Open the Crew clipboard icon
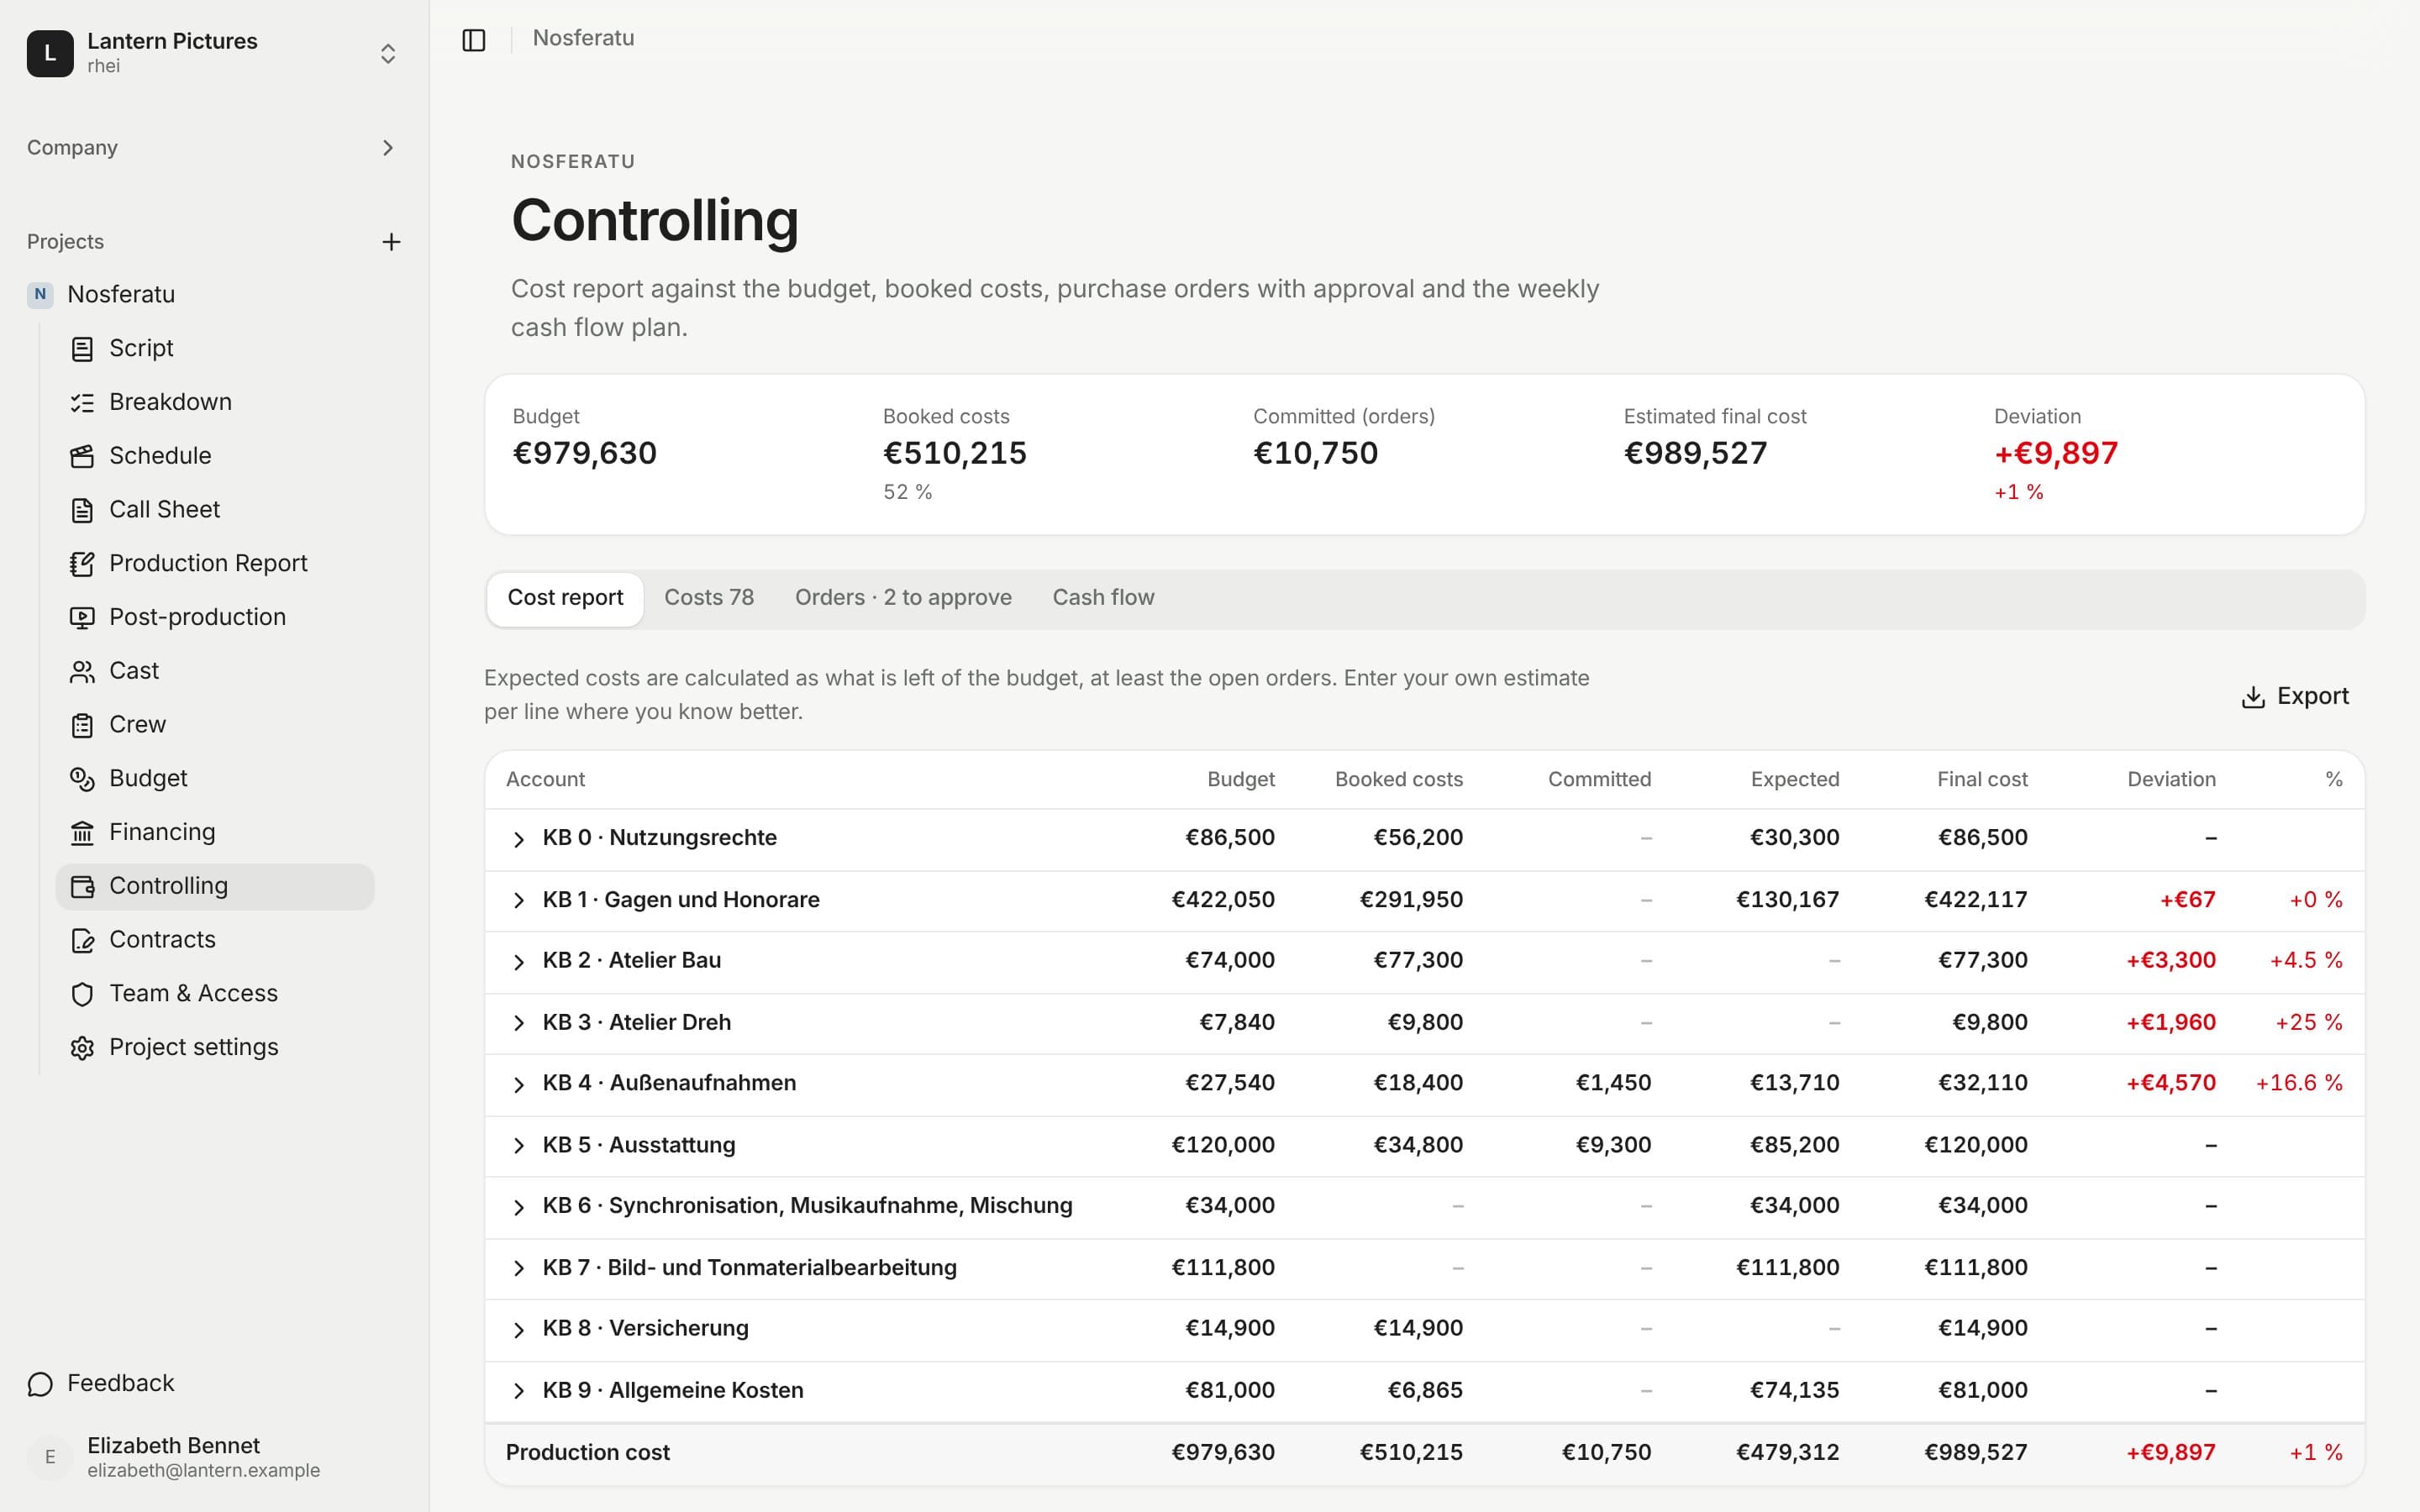The image size is (2420, 1512). (x=82, y=726)
